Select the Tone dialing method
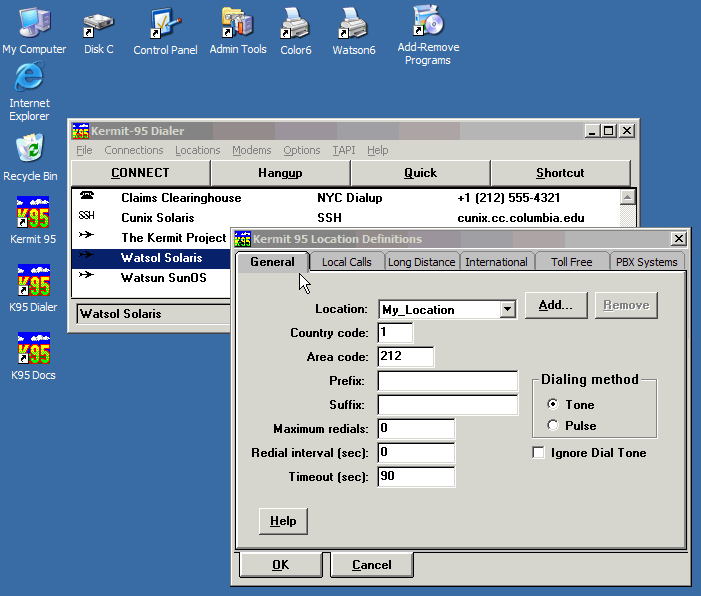This screenshot has height=596, width=701. (x=553, y=405)
